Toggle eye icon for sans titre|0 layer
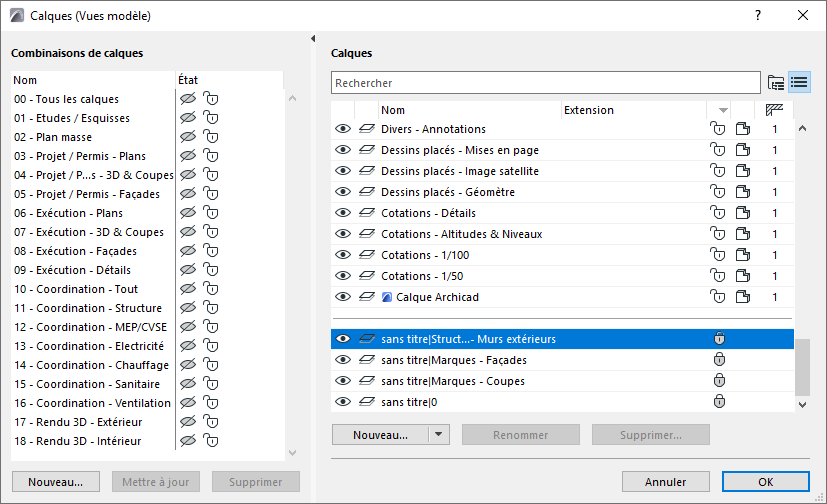Image resolution: width=827 pixels, height=504 pixels. [x=343, y=402]
